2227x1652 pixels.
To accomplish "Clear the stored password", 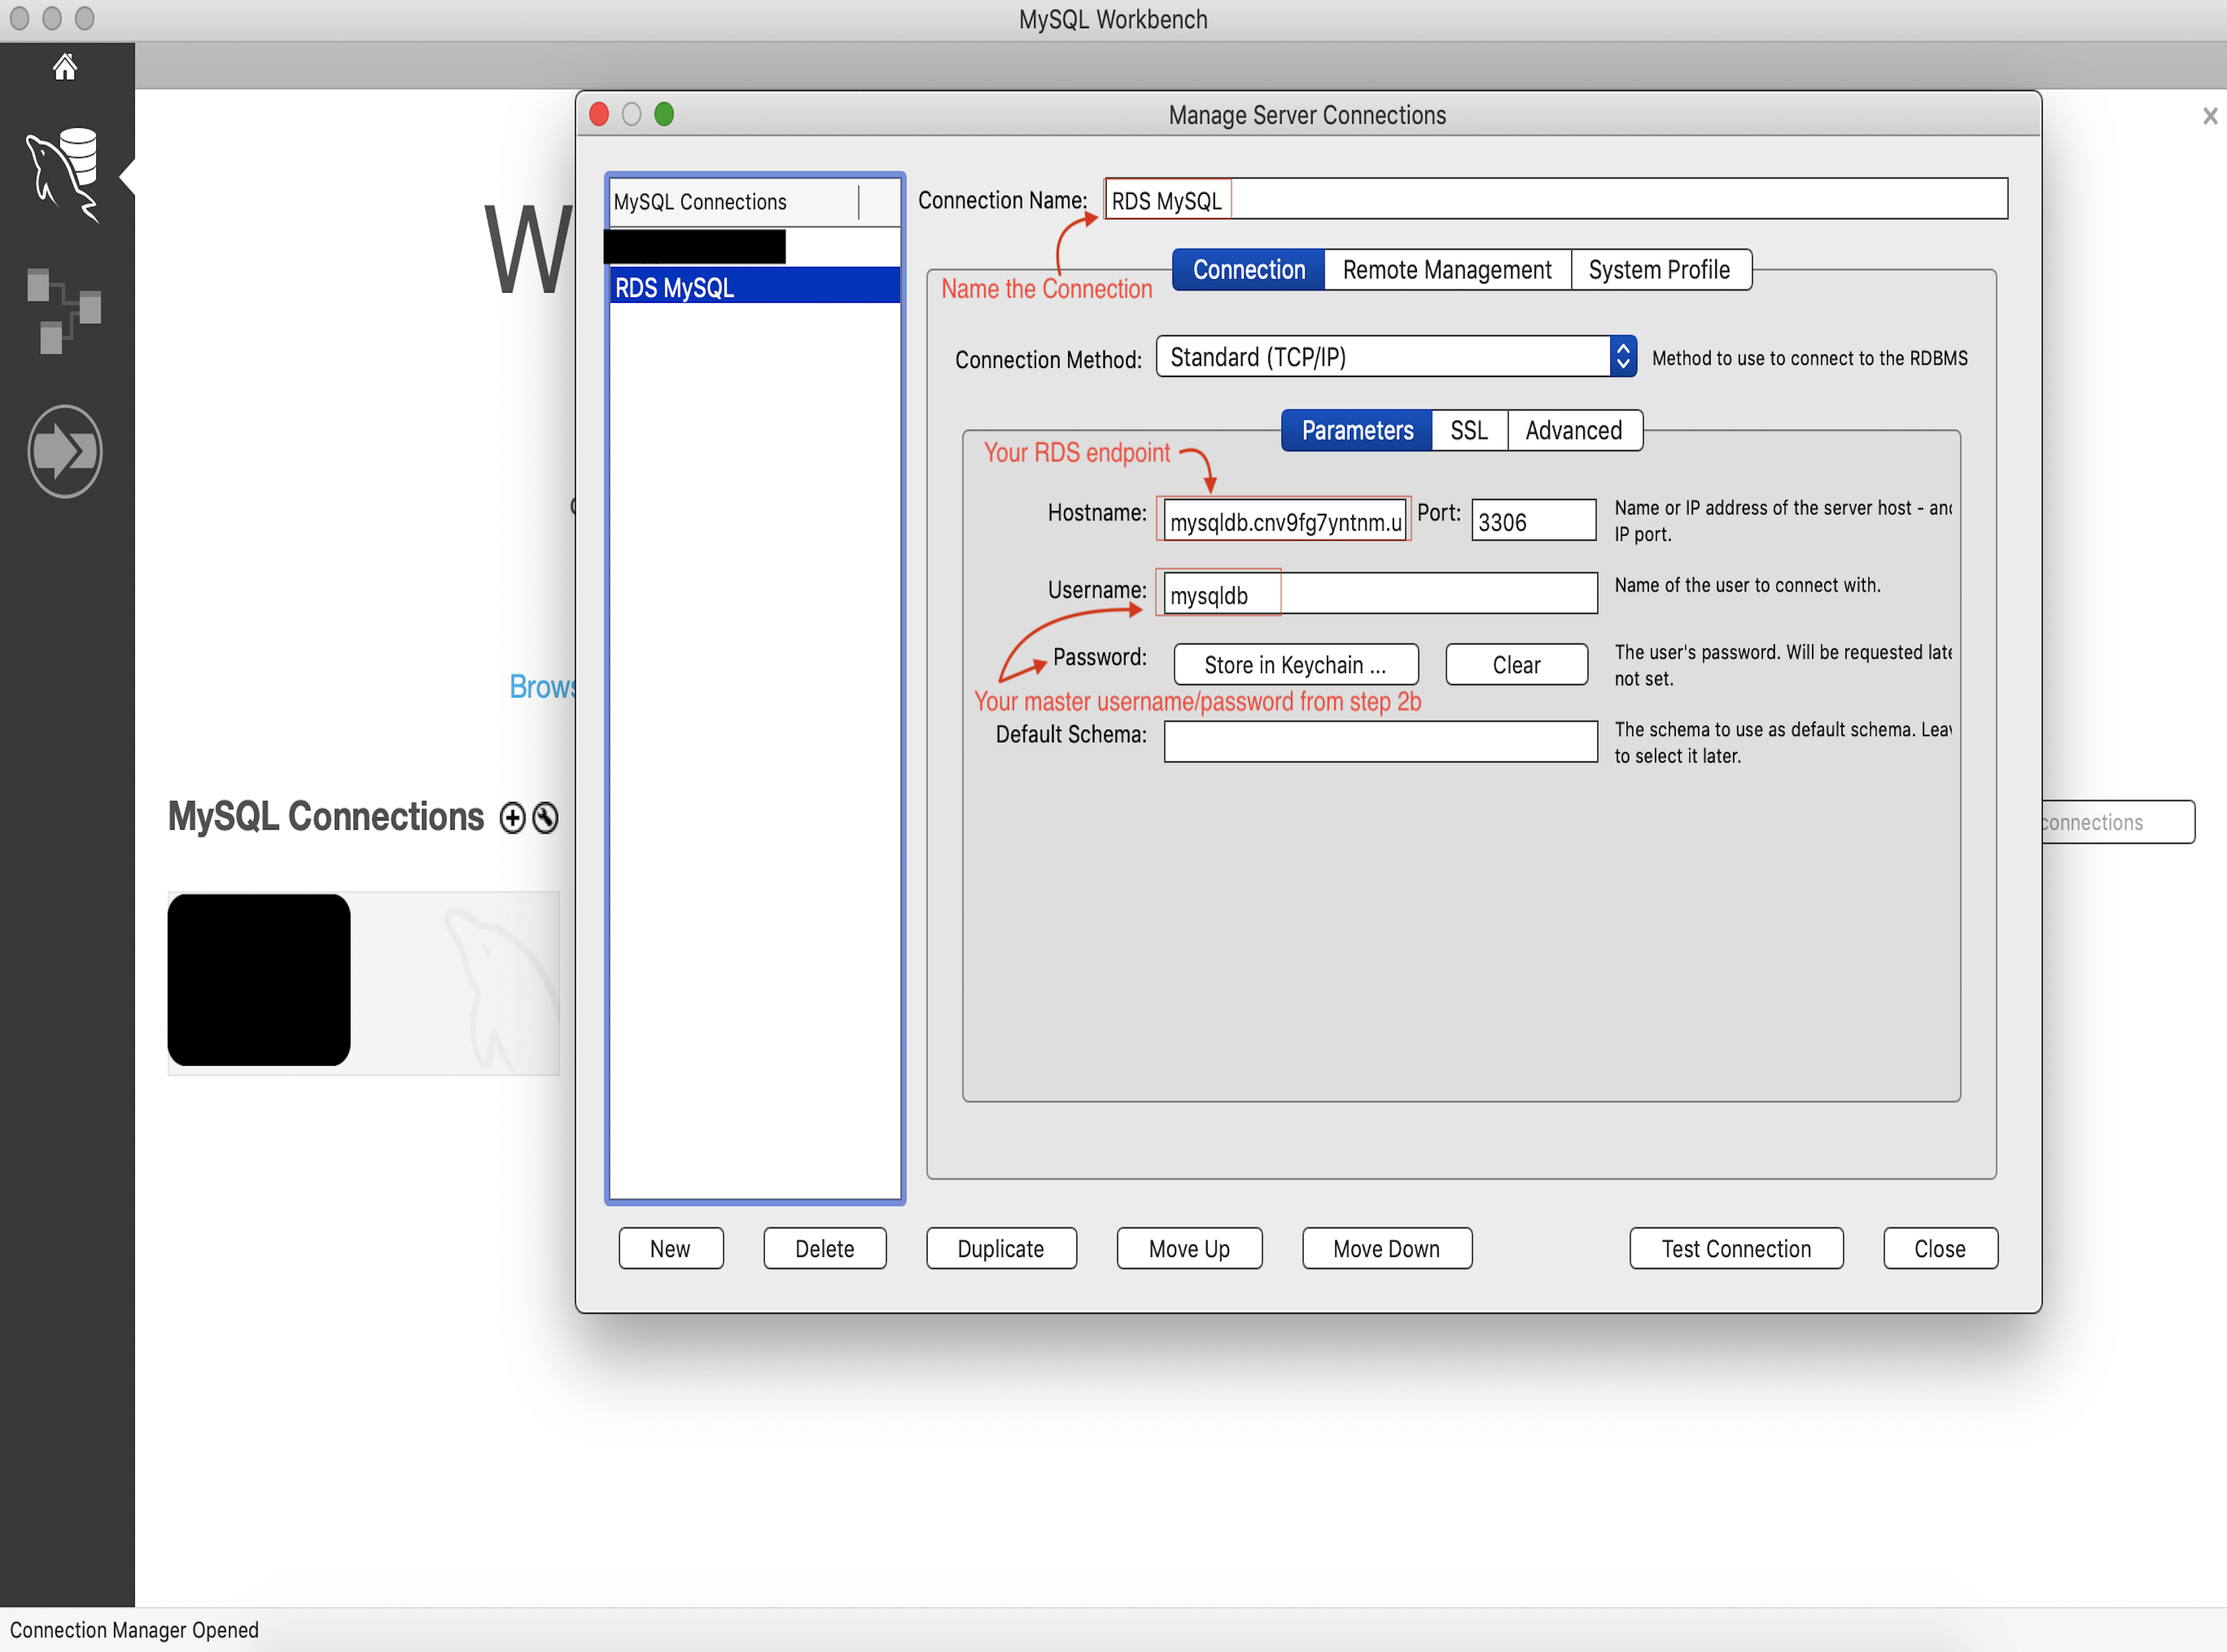I will coord(1517,665).
